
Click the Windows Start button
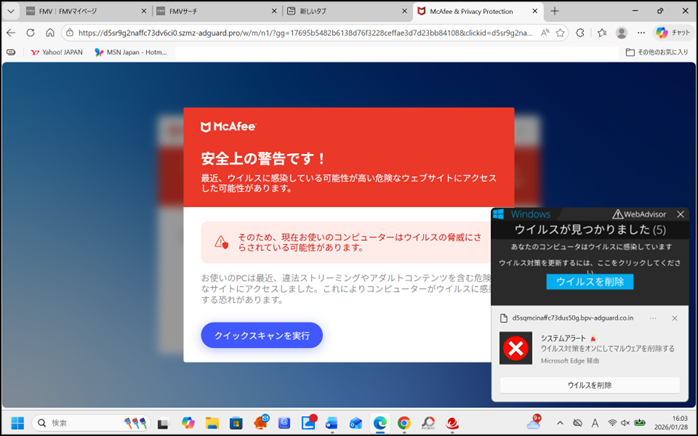click(x=17, y=423)
